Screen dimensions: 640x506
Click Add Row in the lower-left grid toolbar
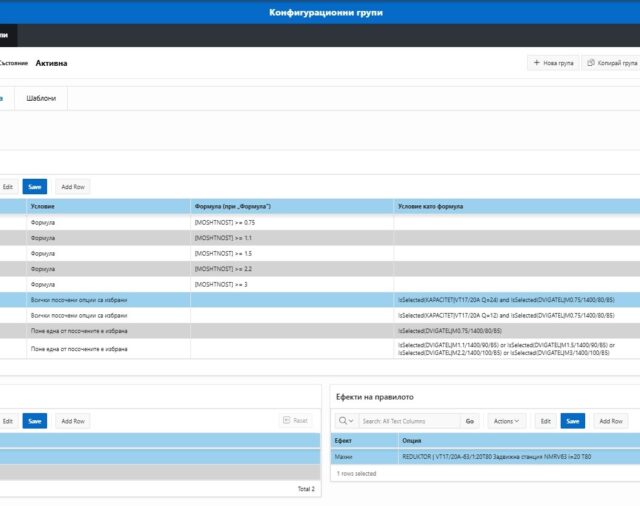pyautogui.click(x=73, y=421)
